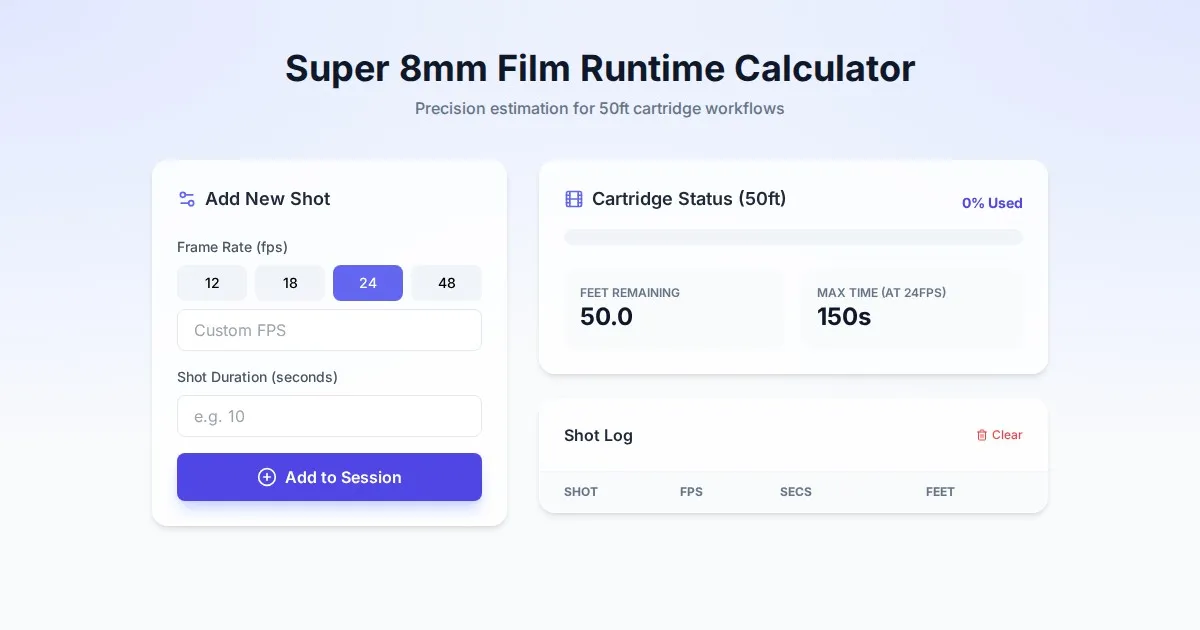Switch frame rate to 48 fps
This screenshot has width=1200, height=630.
[446, 283]
